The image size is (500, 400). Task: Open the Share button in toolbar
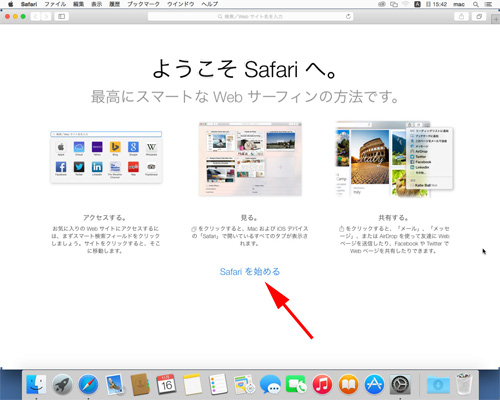461,16
